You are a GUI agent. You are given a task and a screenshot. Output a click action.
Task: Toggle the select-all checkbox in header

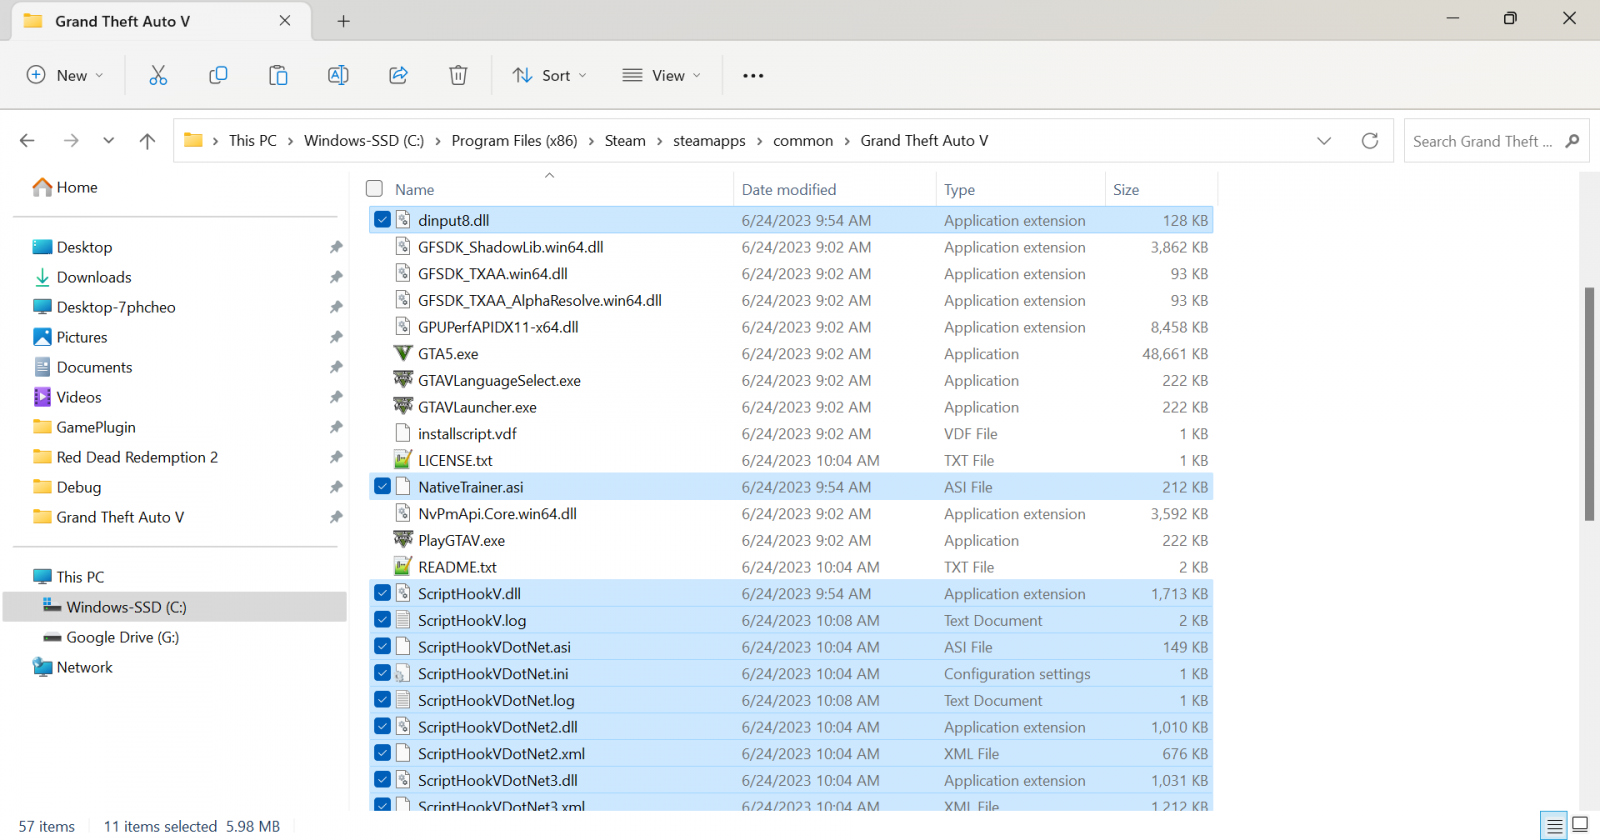[375, 189]
